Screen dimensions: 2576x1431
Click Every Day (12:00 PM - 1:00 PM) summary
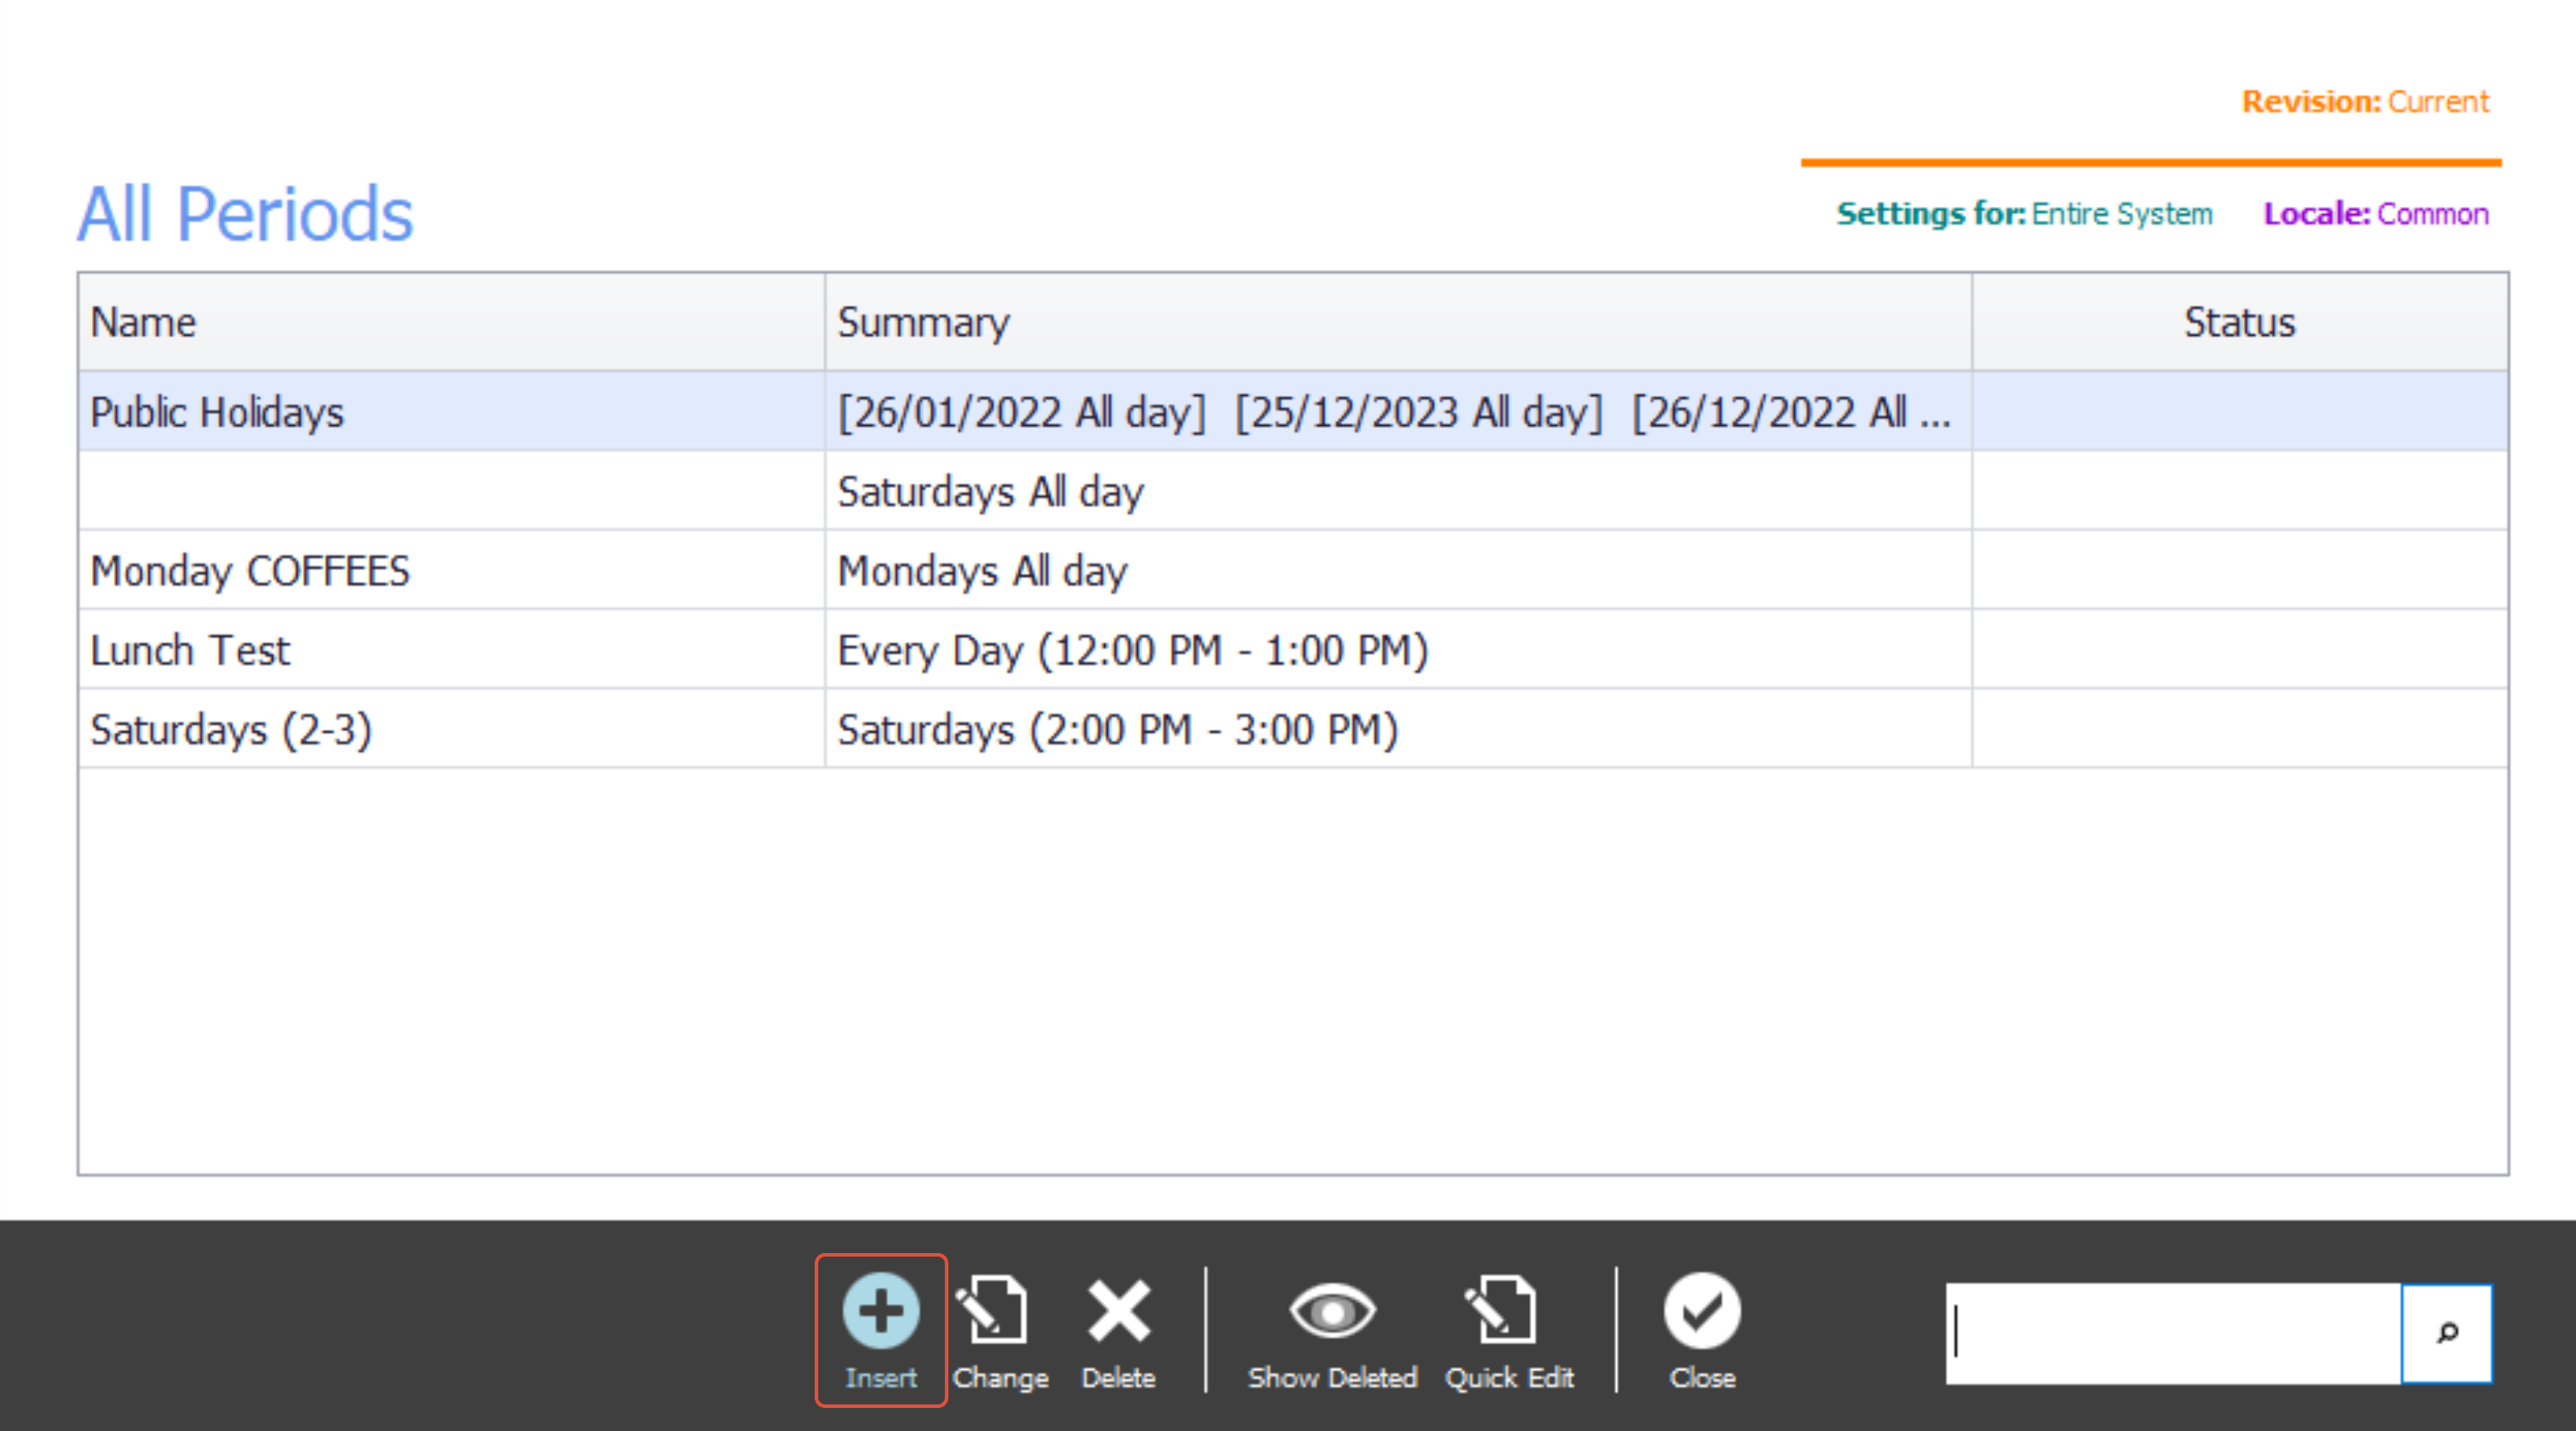pyautogui.click(x=1132, y=651)
